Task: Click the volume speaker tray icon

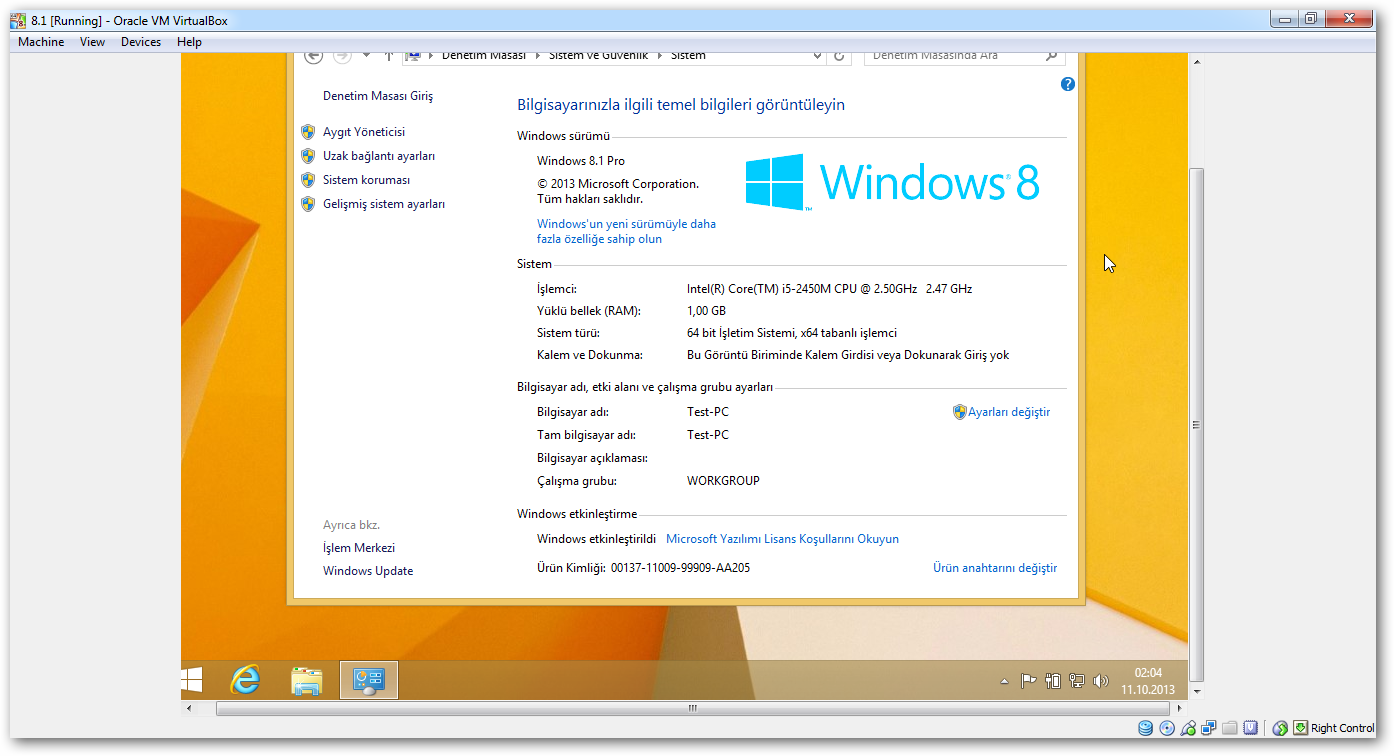Action: pos(1100,681)
